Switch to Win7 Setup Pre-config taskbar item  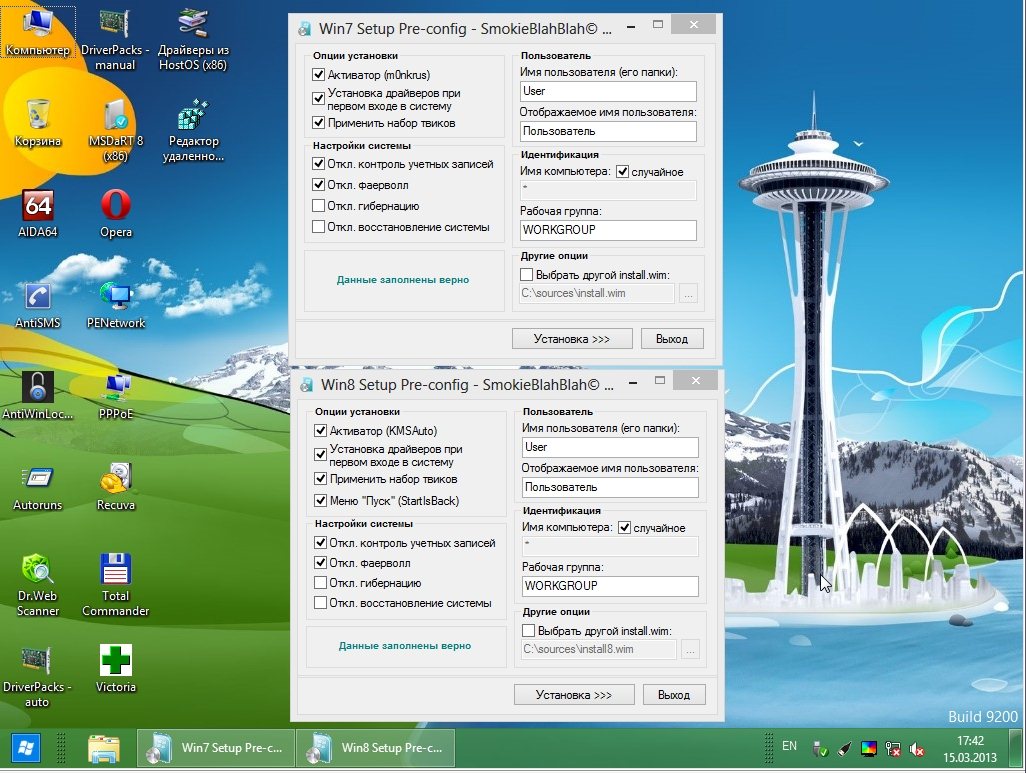[214, 747]
